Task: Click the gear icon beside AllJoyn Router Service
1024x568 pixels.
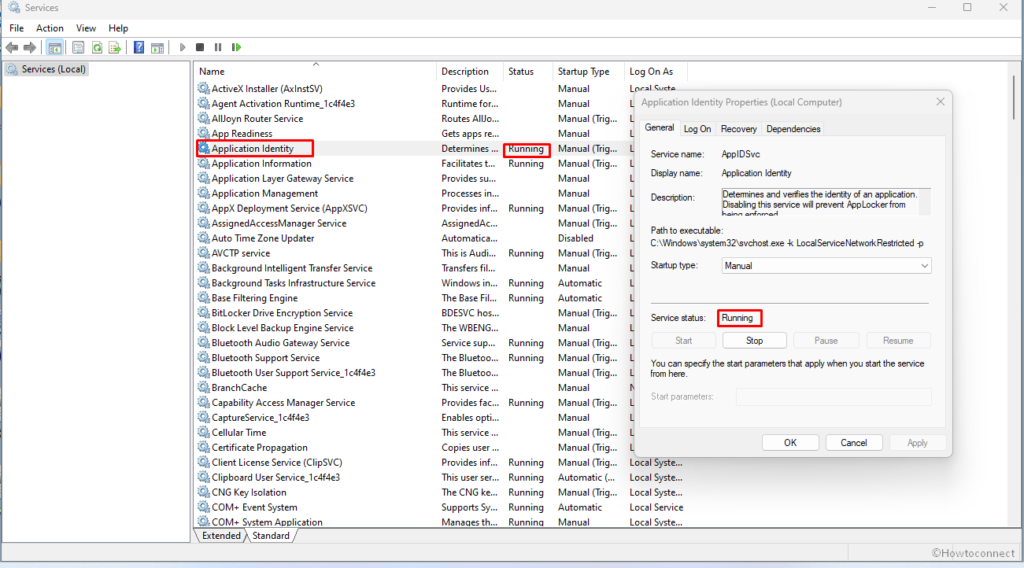Action: pos(204,118)
